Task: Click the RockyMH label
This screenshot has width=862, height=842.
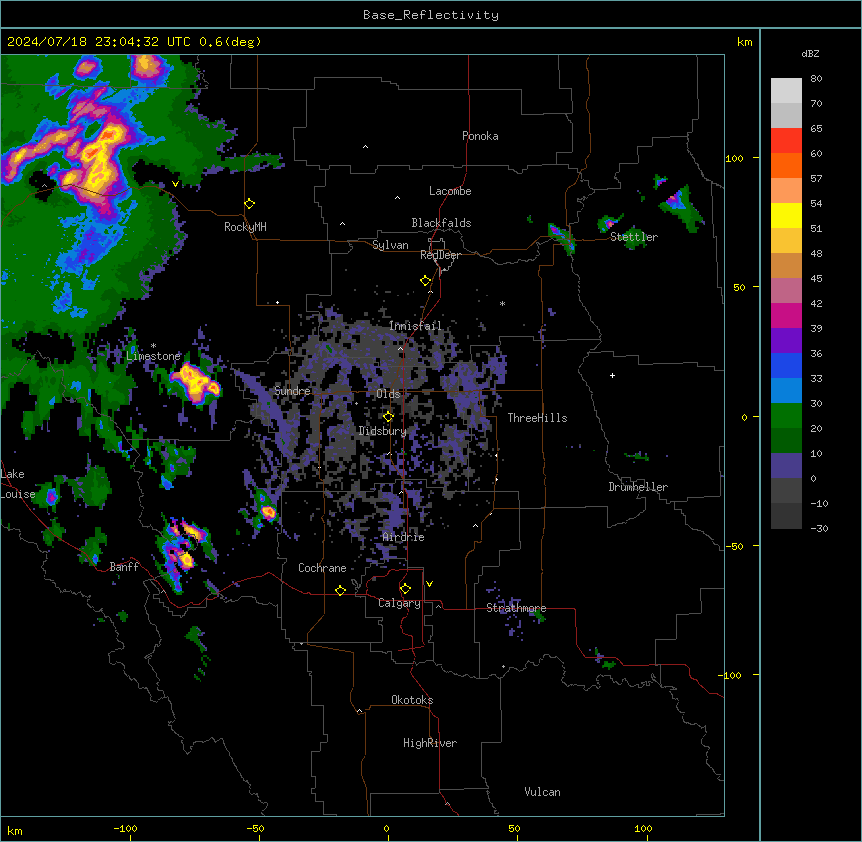Action: click(x=245, y=226)
